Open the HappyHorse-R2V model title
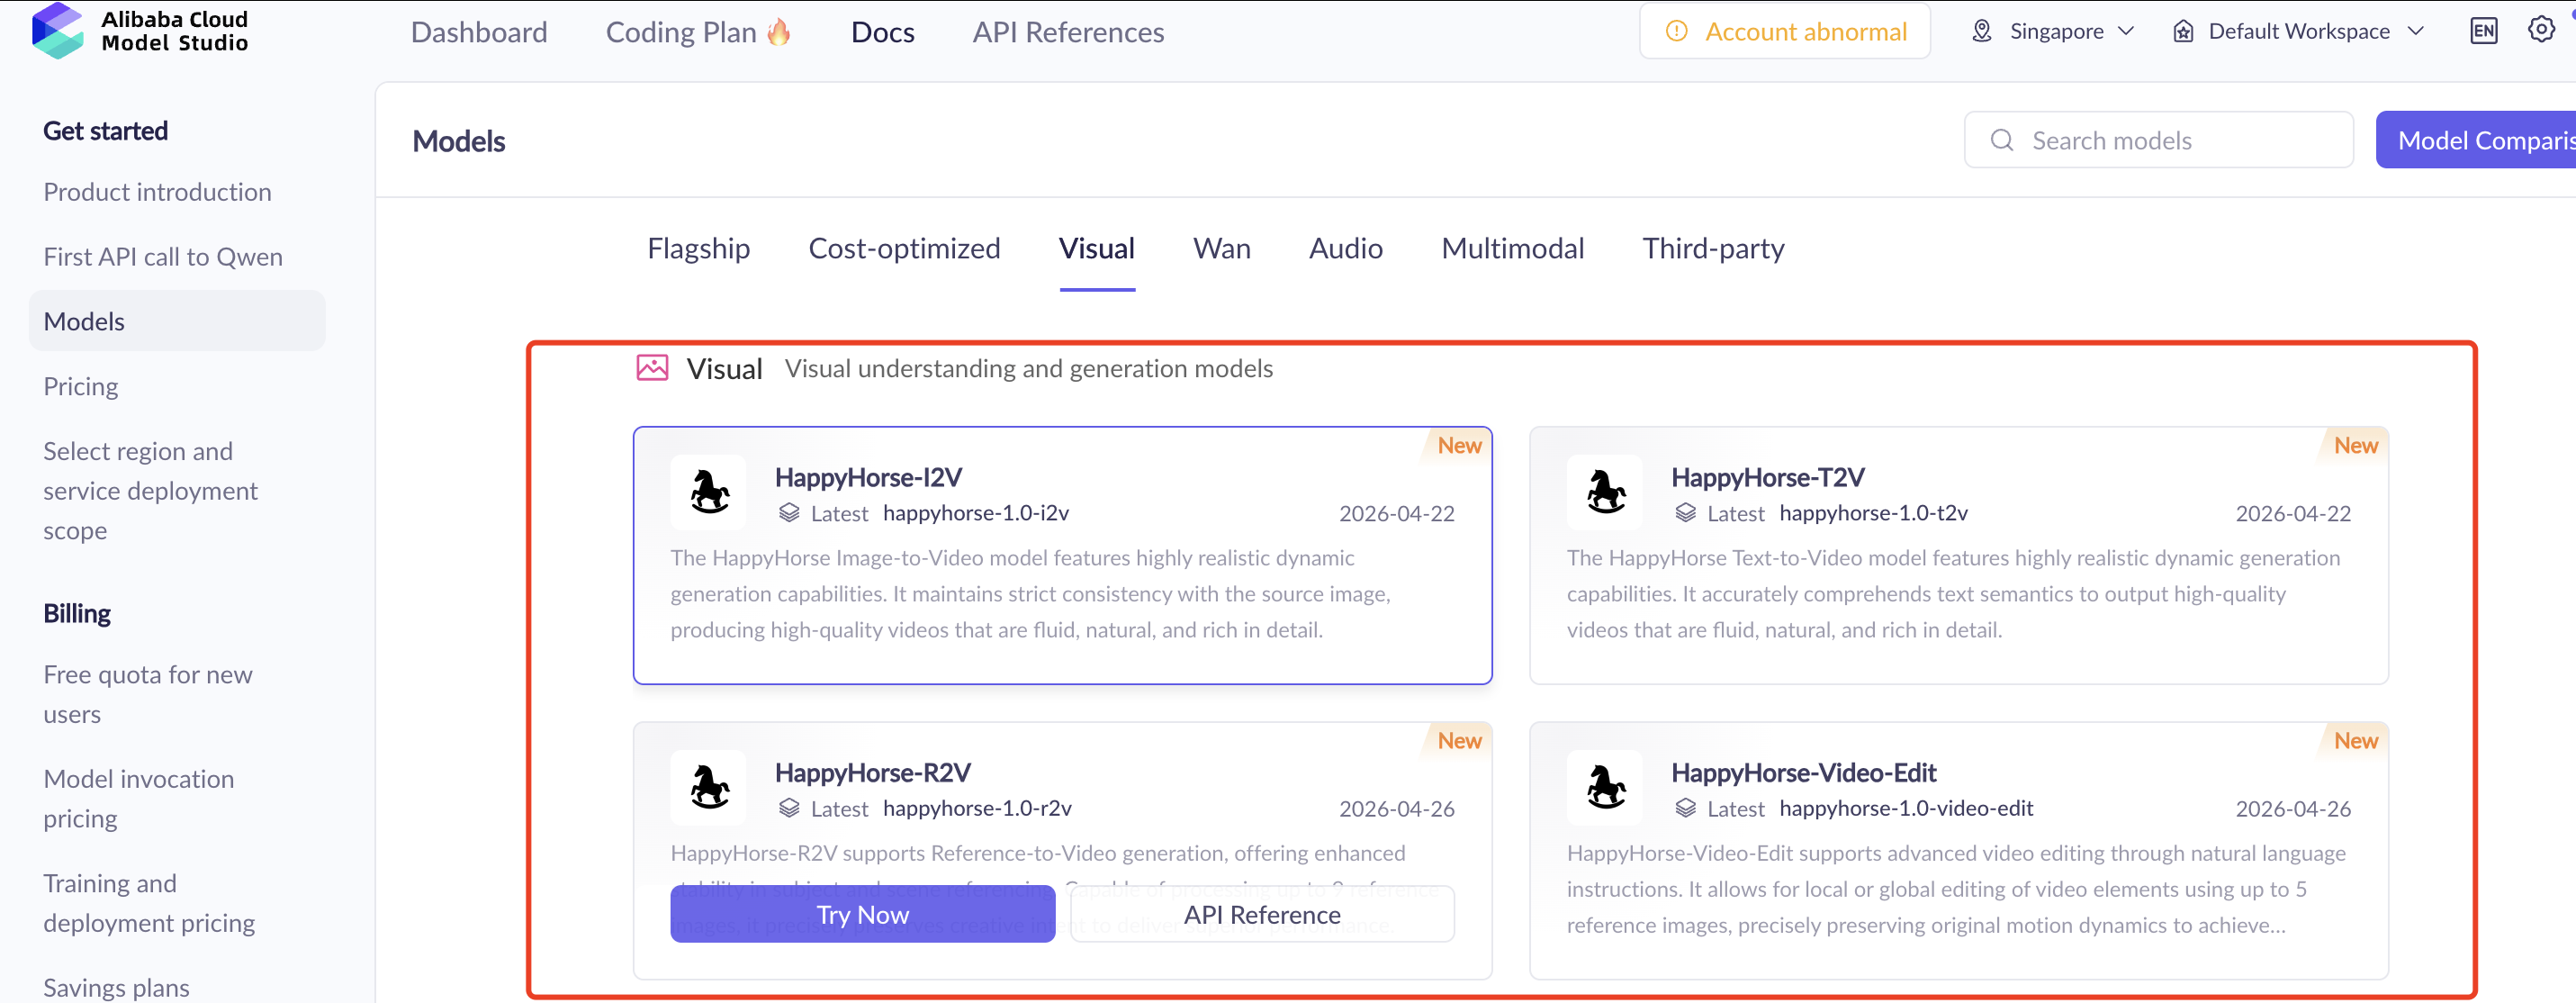Viewport: 2576px width, 1003px height. tap(872, 772)
